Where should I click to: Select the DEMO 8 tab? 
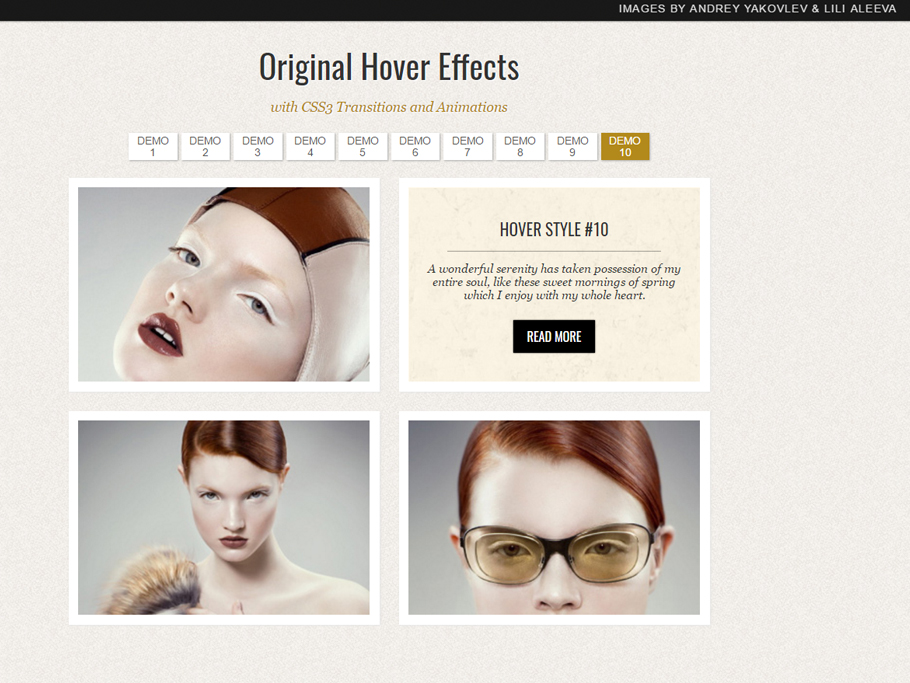click(x=520, y=145)
